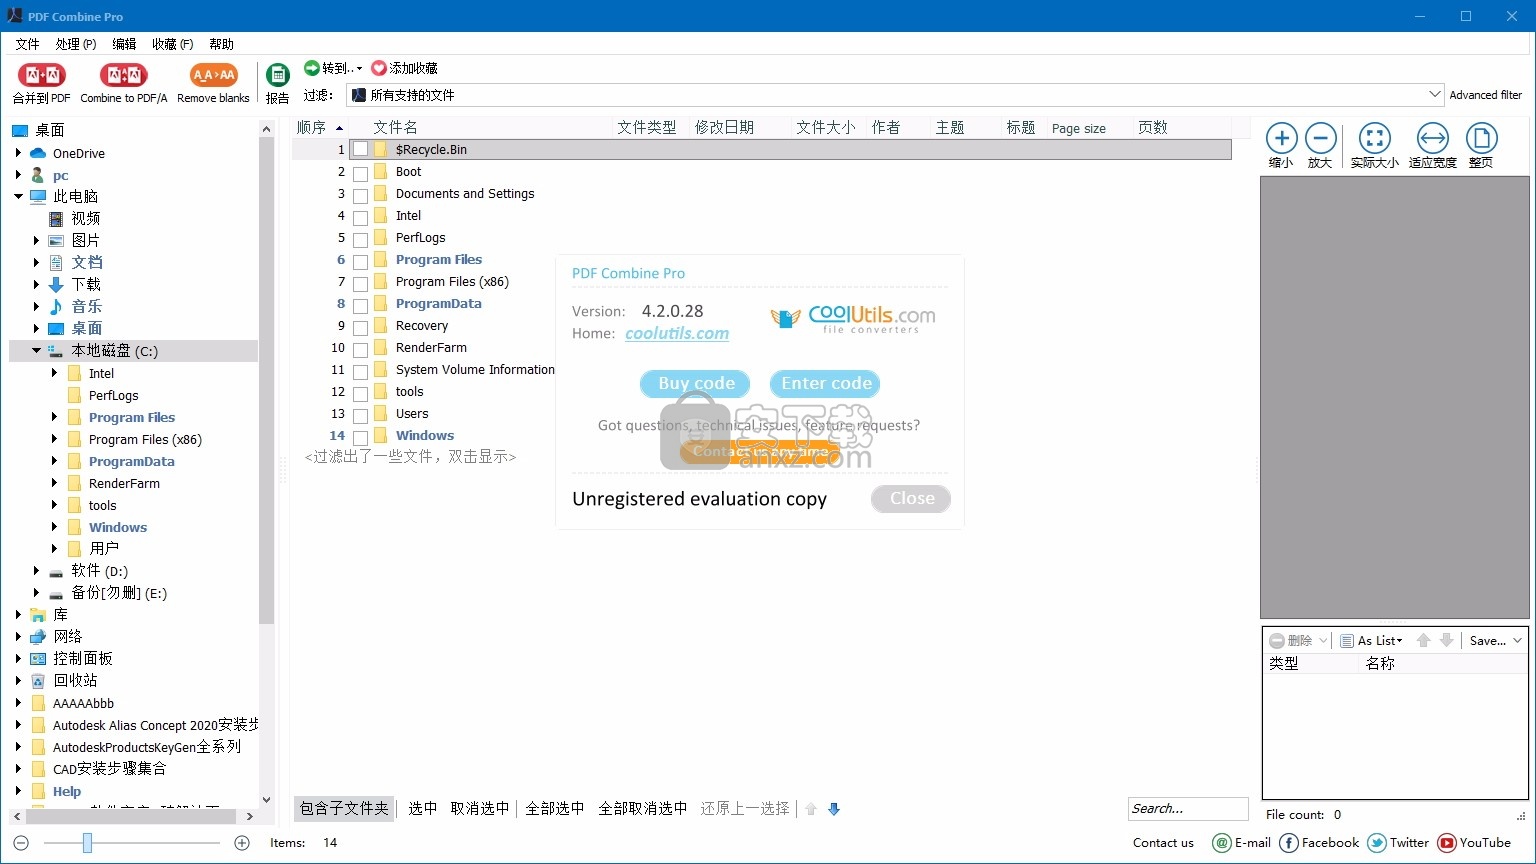The width and height of the screenshot is (1536, 864).
Task: Check the $Recycle.Bin row checkbox
Action: tap(360, 149)
